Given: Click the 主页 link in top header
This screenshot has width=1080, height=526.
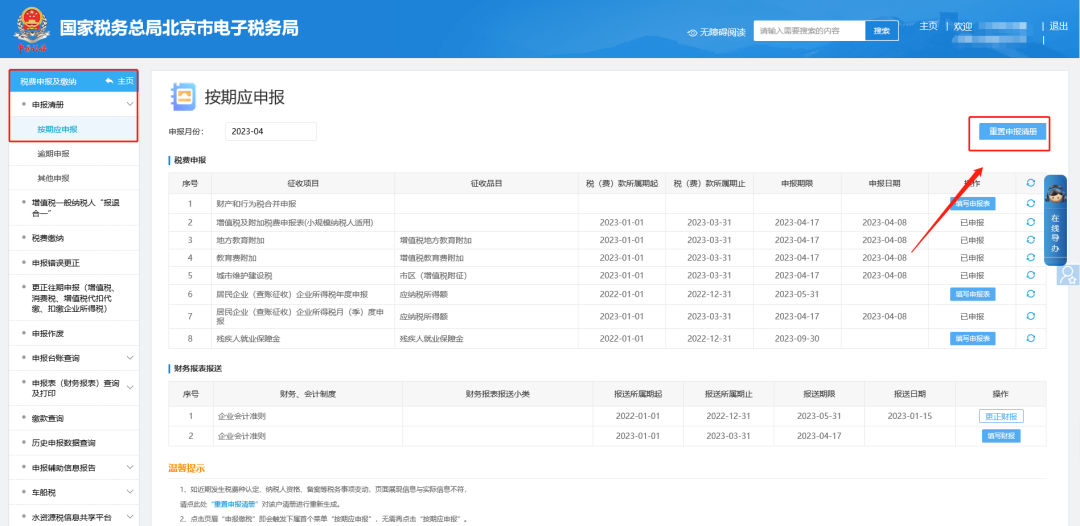Looking at the screenshot, I should coord(928,26).
